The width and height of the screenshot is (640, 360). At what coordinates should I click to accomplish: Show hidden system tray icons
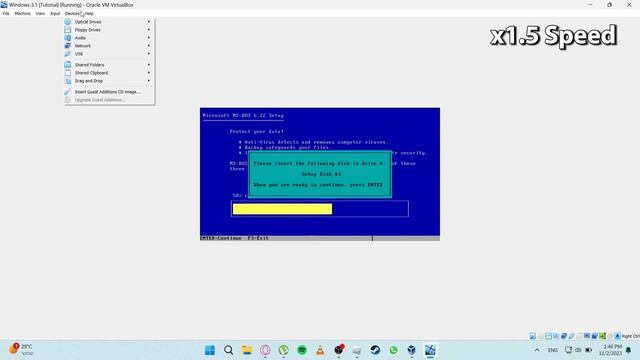pos(537,350)
